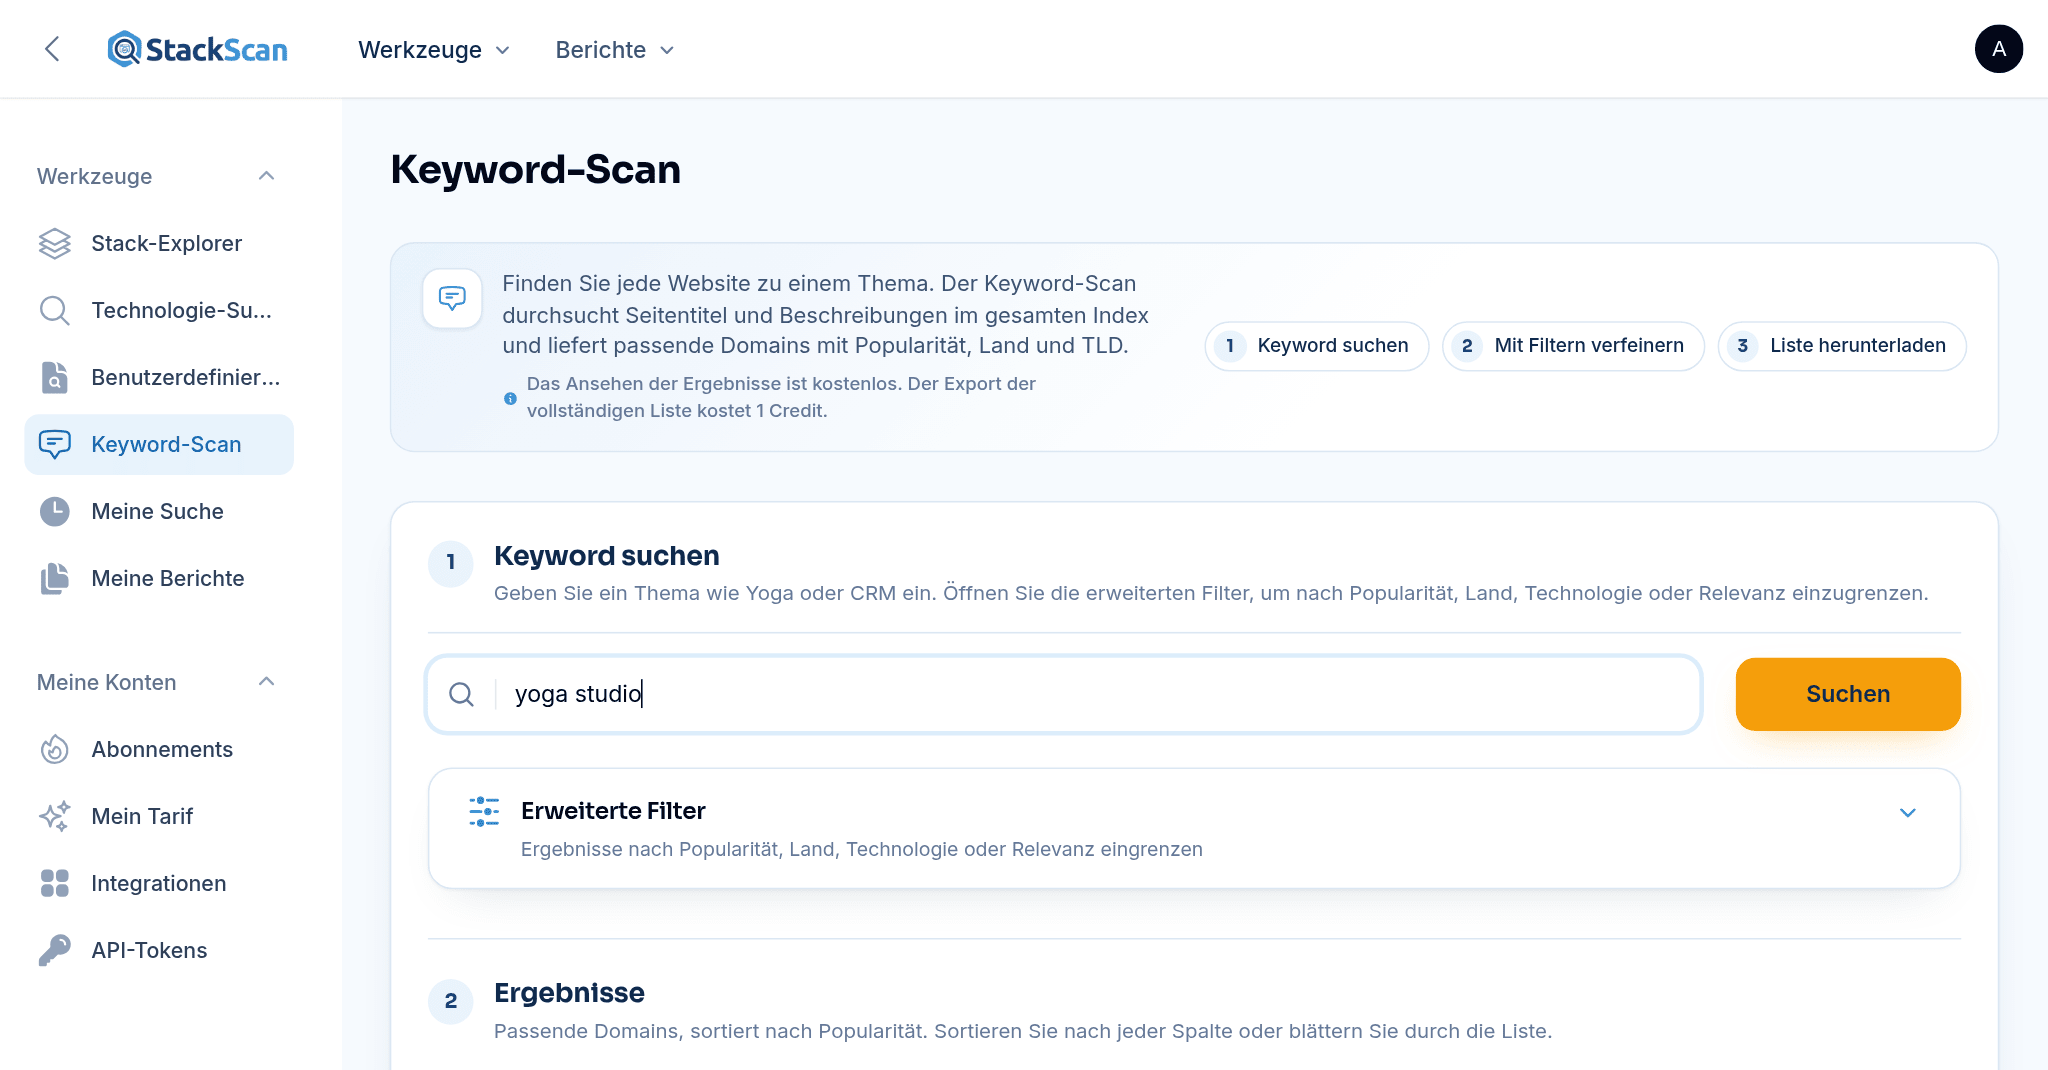
Task: Open the StackScan logo home link
Action: pos(198,49)
